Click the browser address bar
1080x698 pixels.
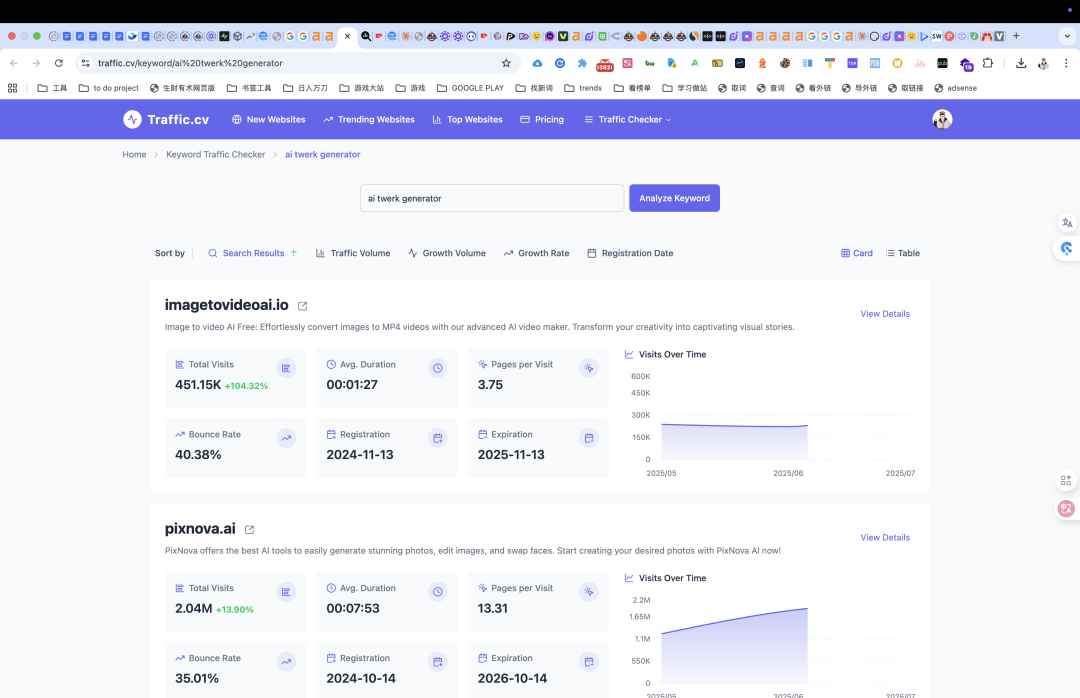coord(296,63)
